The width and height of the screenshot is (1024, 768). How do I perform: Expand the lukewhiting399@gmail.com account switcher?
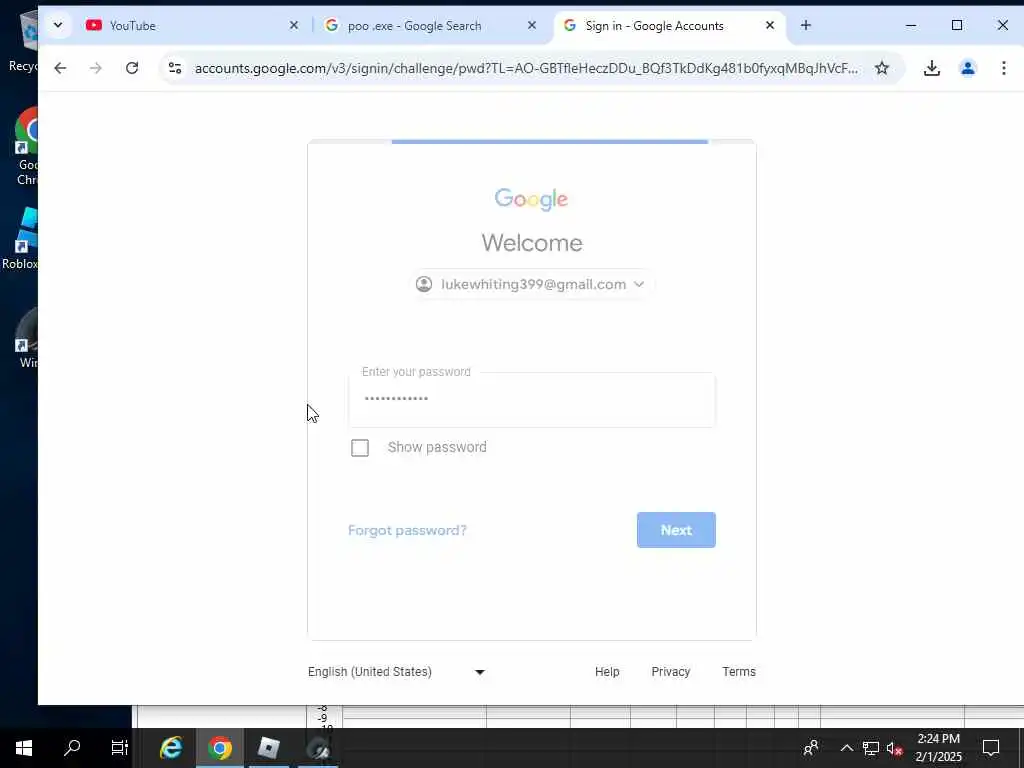click(532, 284)
